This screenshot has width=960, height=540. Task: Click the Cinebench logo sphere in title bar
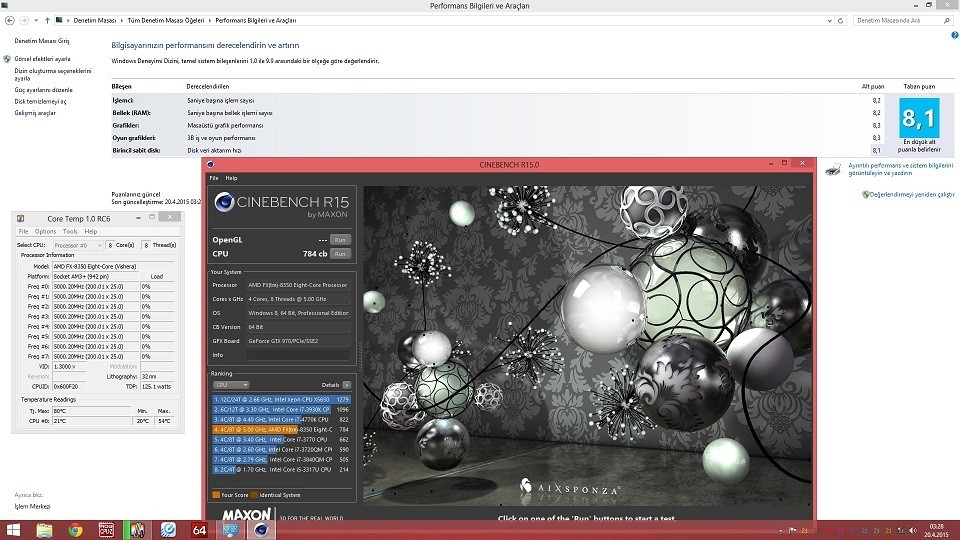211,164
